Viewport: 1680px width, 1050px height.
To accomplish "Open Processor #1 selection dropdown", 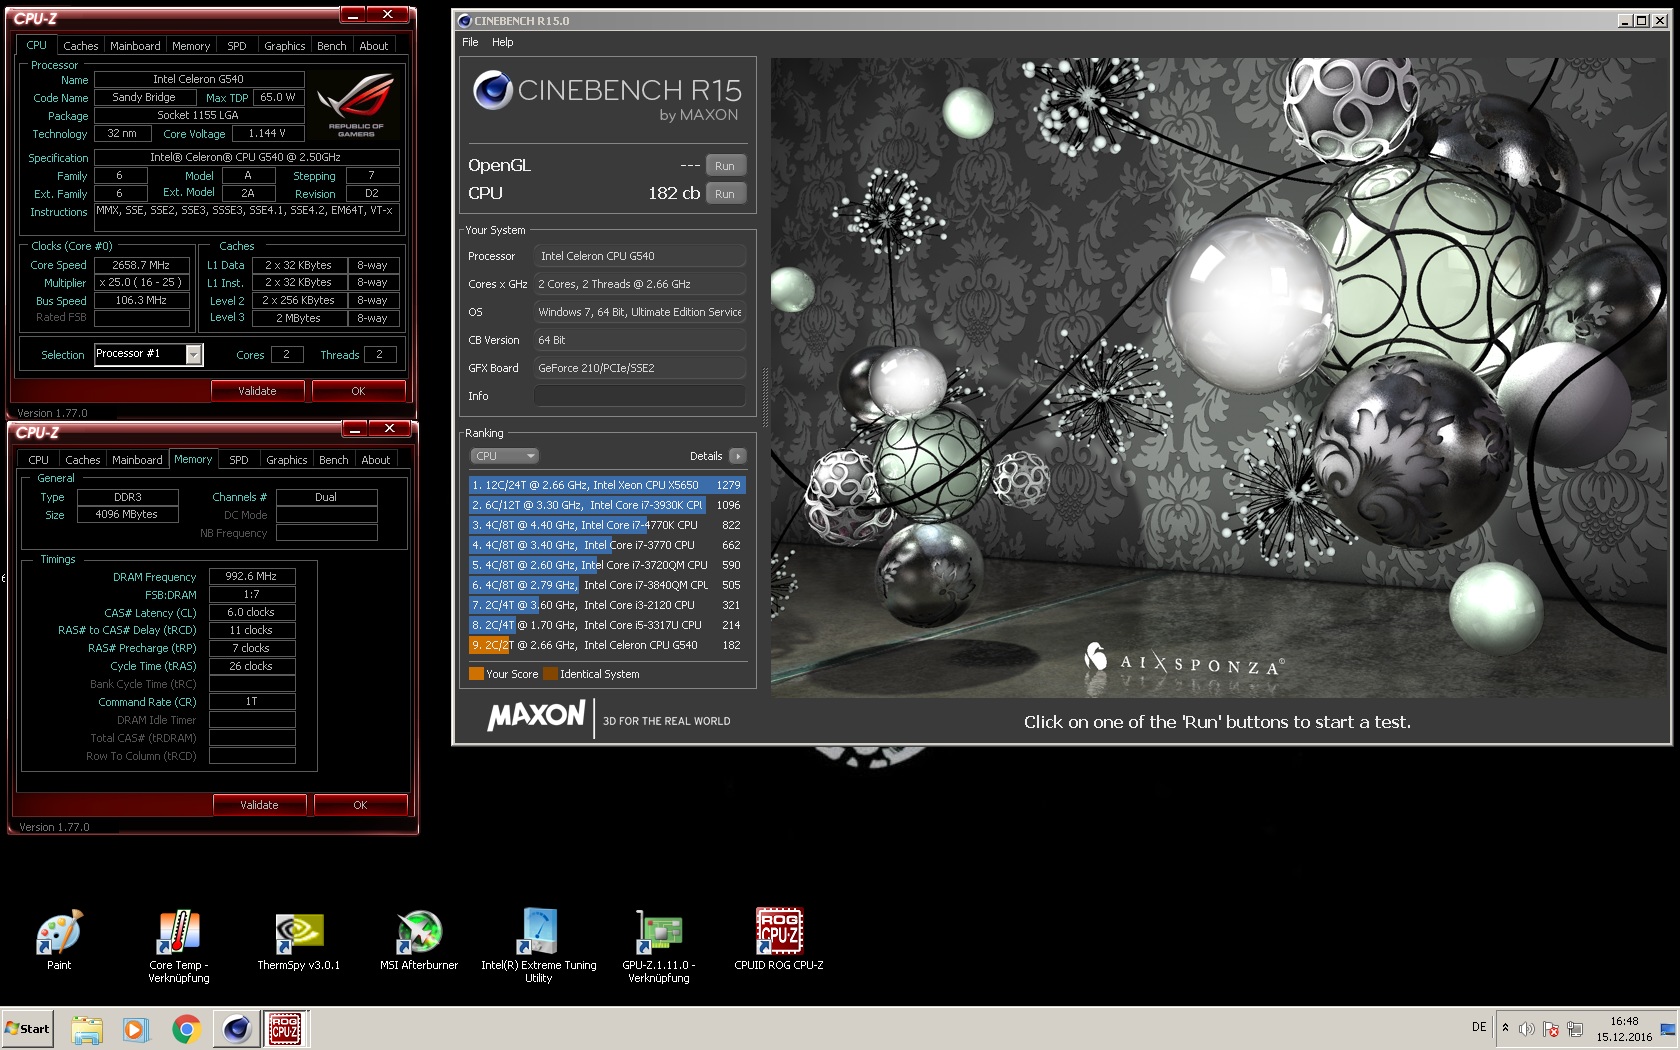I will (x=148, y=354).
